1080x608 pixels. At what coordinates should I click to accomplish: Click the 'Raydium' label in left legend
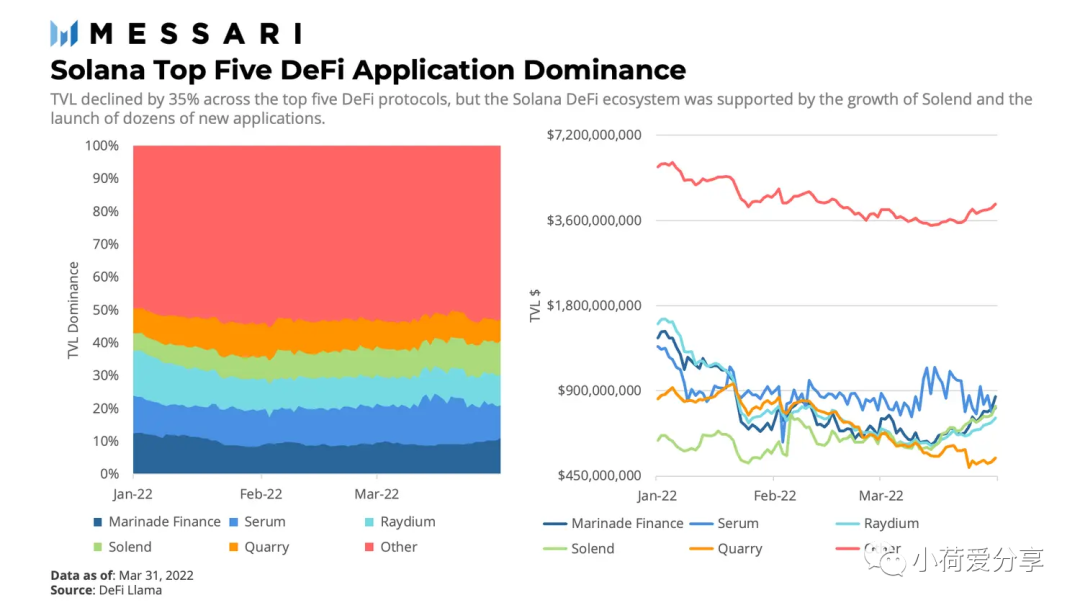click(x=408, y=522)
